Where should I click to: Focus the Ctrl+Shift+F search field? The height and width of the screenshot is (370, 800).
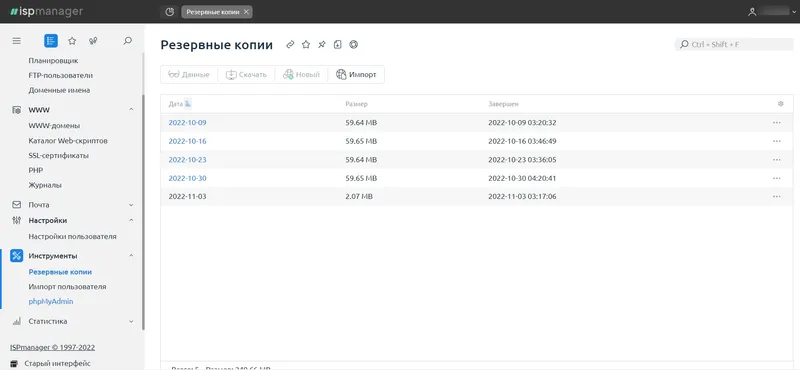point(734,44)
